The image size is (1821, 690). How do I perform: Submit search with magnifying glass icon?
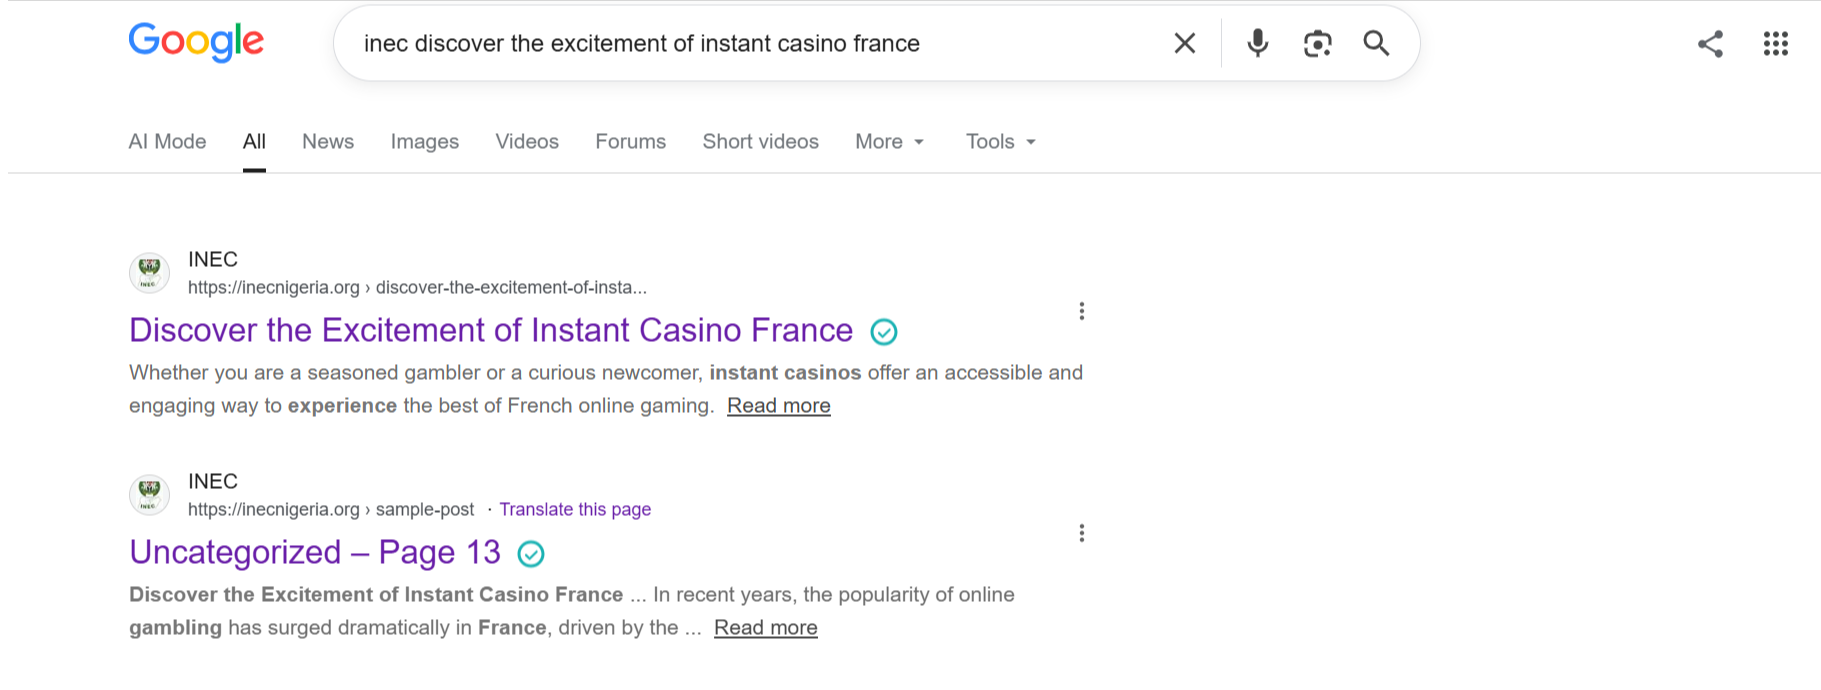[x=1376, y=43]
